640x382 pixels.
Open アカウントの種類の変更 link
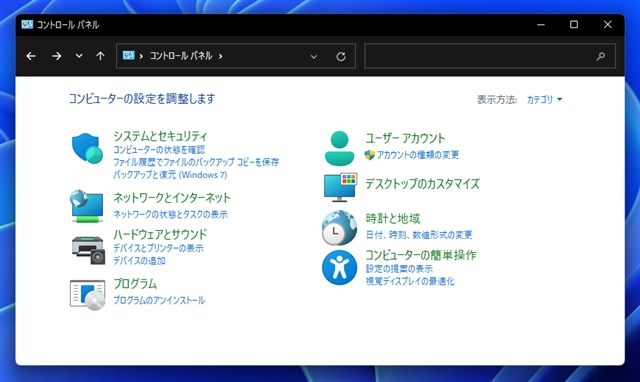coord(418,155)
